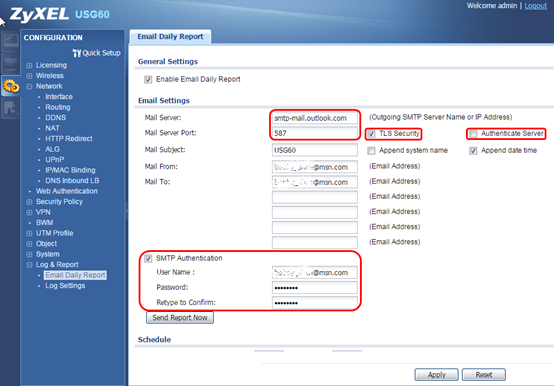Expand the Licensing tree node
The width and height of the screenshot is (554, 386).
pyautogui.click(x=29, y=65)
